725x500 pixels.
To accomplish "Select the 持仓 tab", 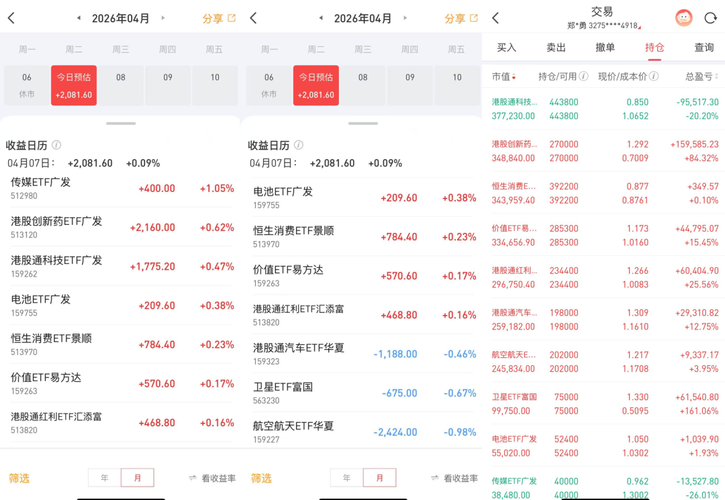I will (x=654, y=47).
